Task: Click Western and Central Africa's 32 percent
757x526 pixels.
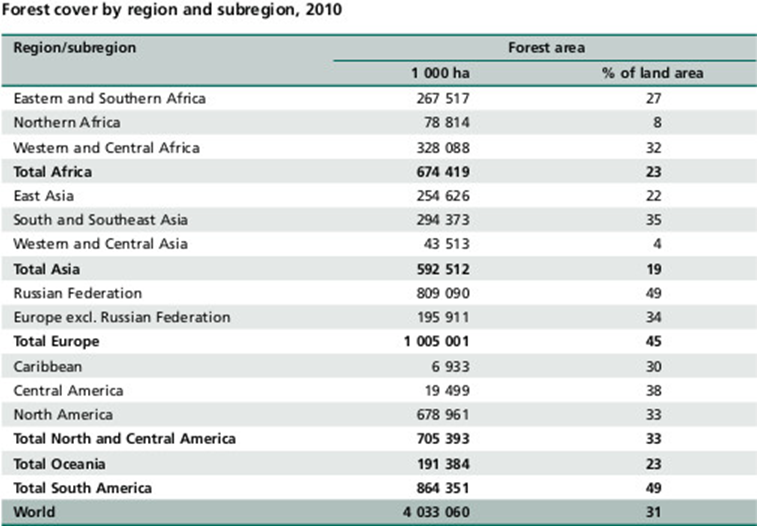Action: [653, 148]
